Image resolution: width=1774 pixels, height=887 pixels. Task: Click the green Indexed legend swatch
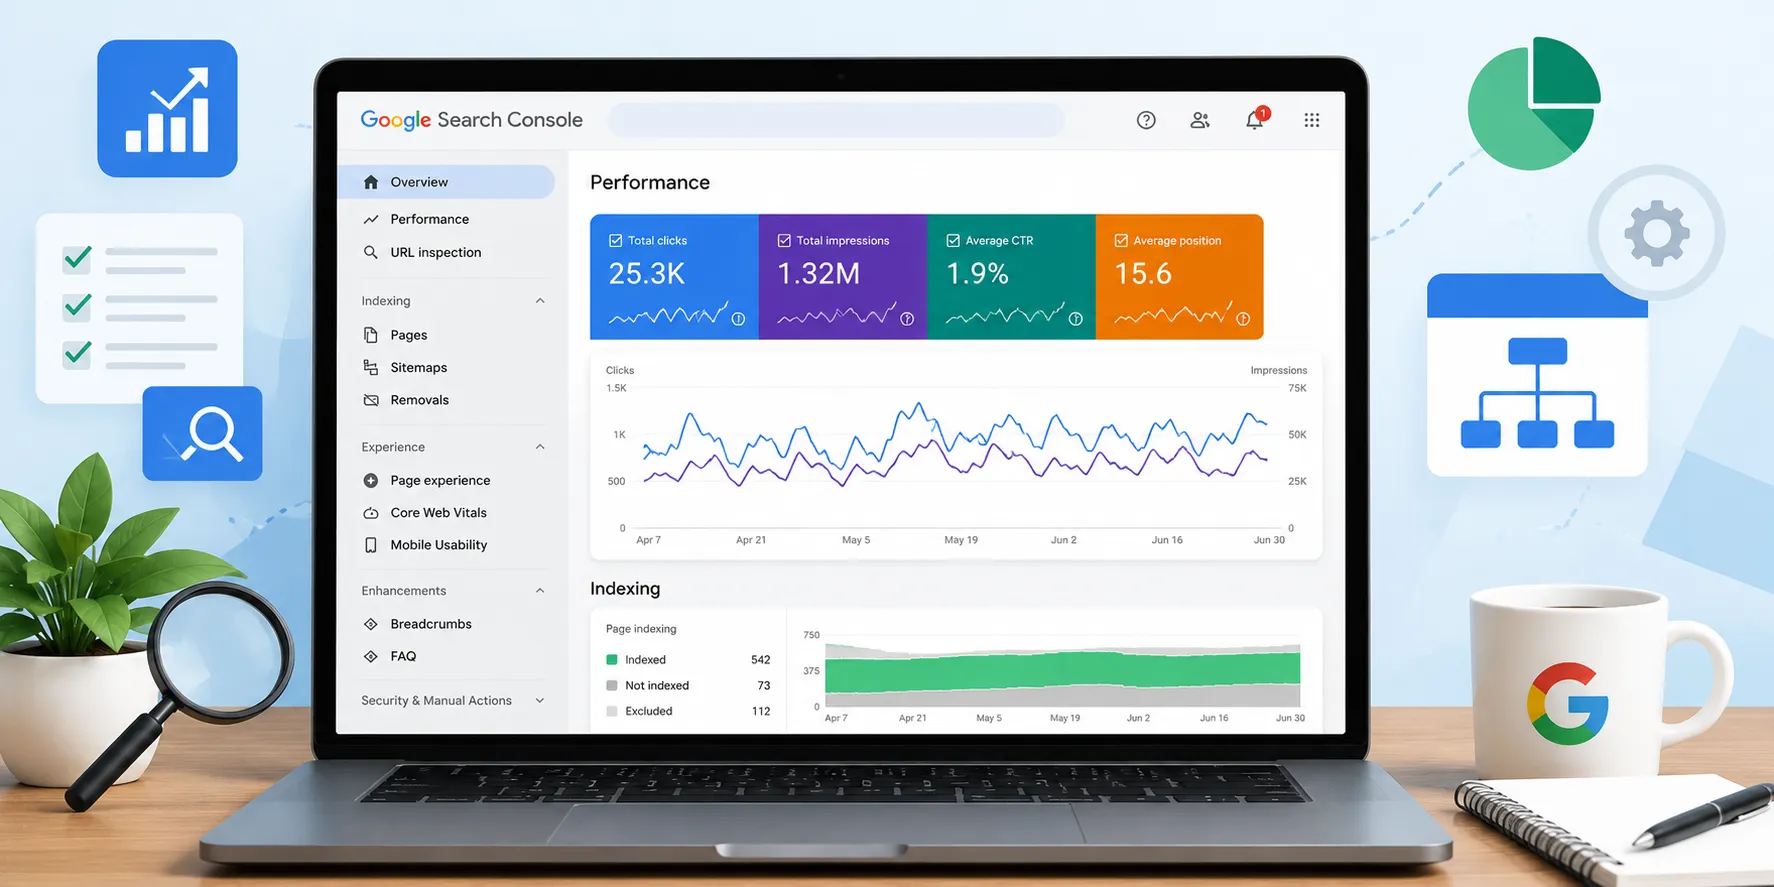pos(612,660)
